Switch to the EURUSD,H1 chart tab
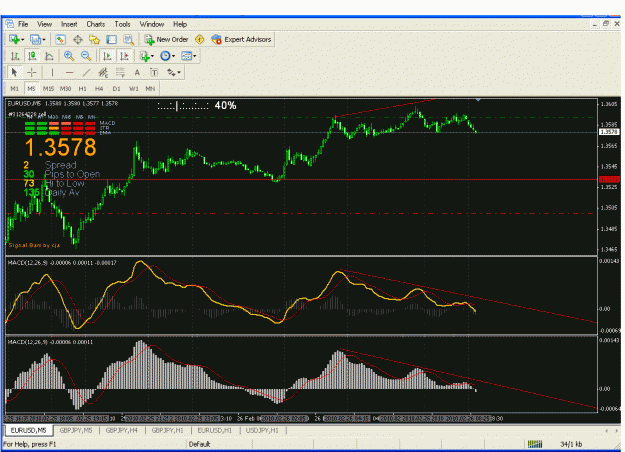 [214, 430]
